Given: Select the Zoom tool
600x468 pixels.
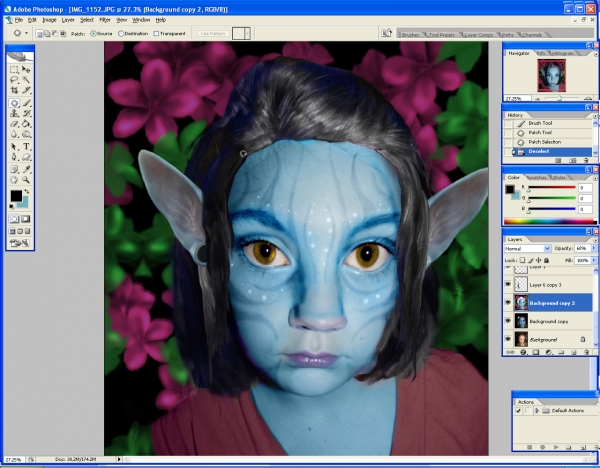Looking at the screenshot, I should (26, 179).
